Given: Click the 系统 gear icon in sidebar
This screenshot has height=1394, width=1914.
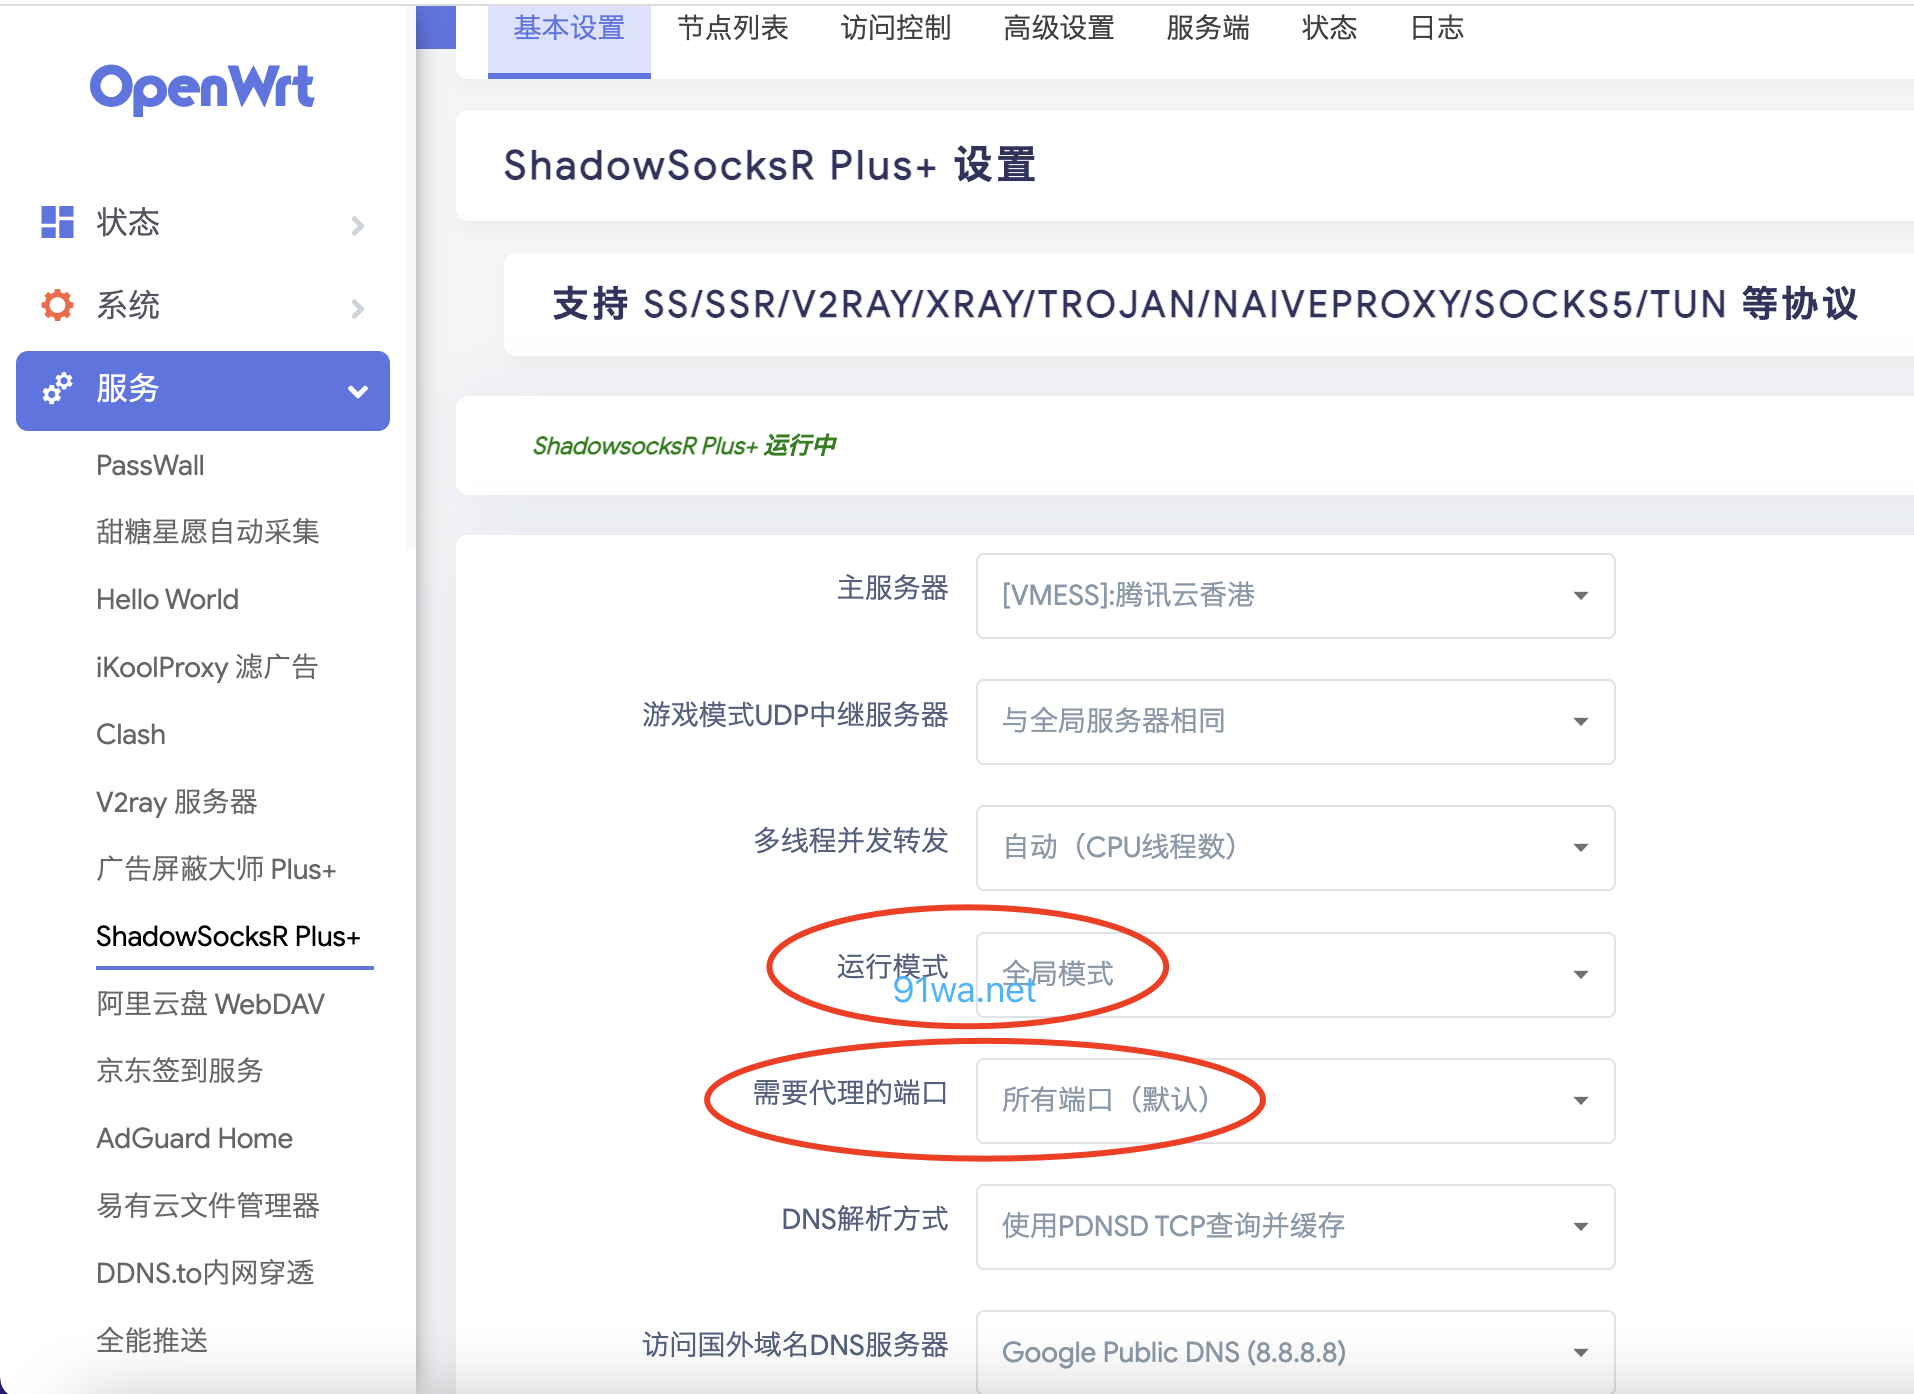Looking at the screenshot, I should pyautogui.click(x=57, y=305).
